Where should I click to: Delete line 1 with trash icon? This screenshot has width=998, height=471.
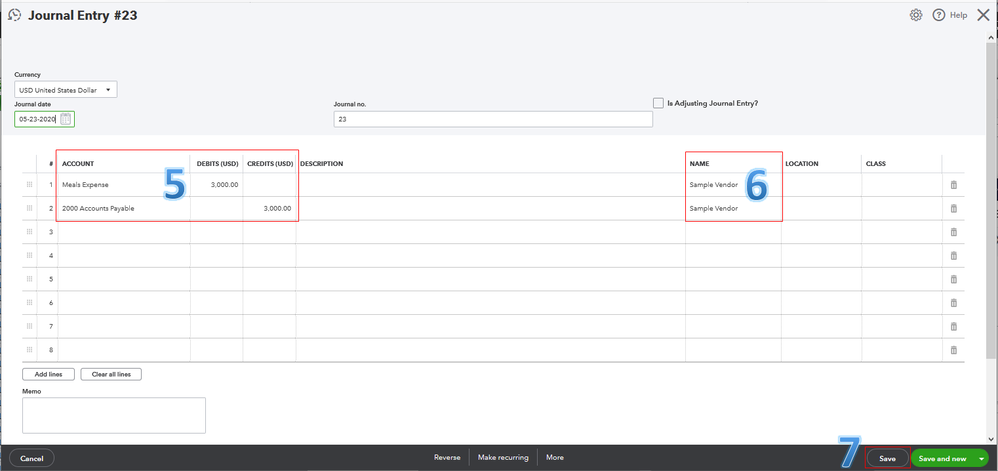point(953,185)
